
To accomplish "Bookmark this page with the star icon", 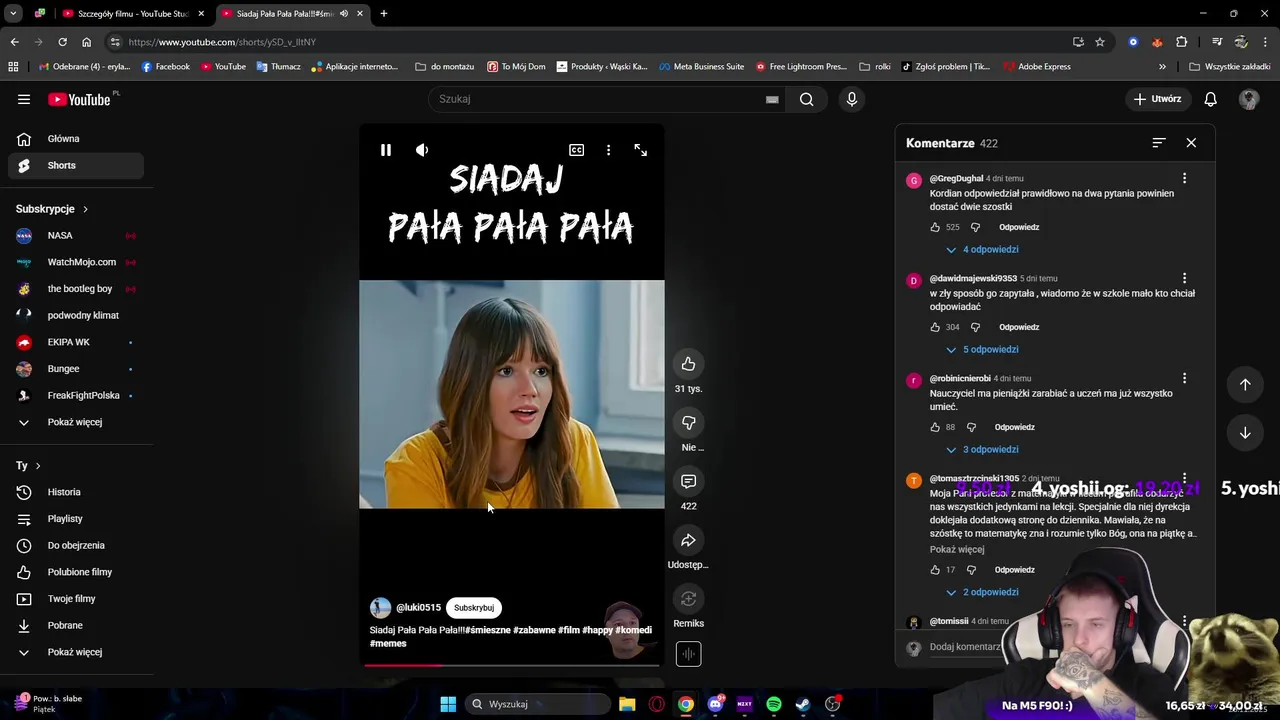I will point(1100,42).
